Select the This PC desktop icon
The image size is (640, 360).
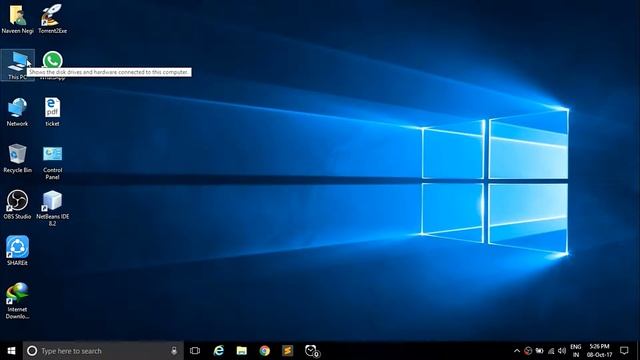[x=18, y=65]
